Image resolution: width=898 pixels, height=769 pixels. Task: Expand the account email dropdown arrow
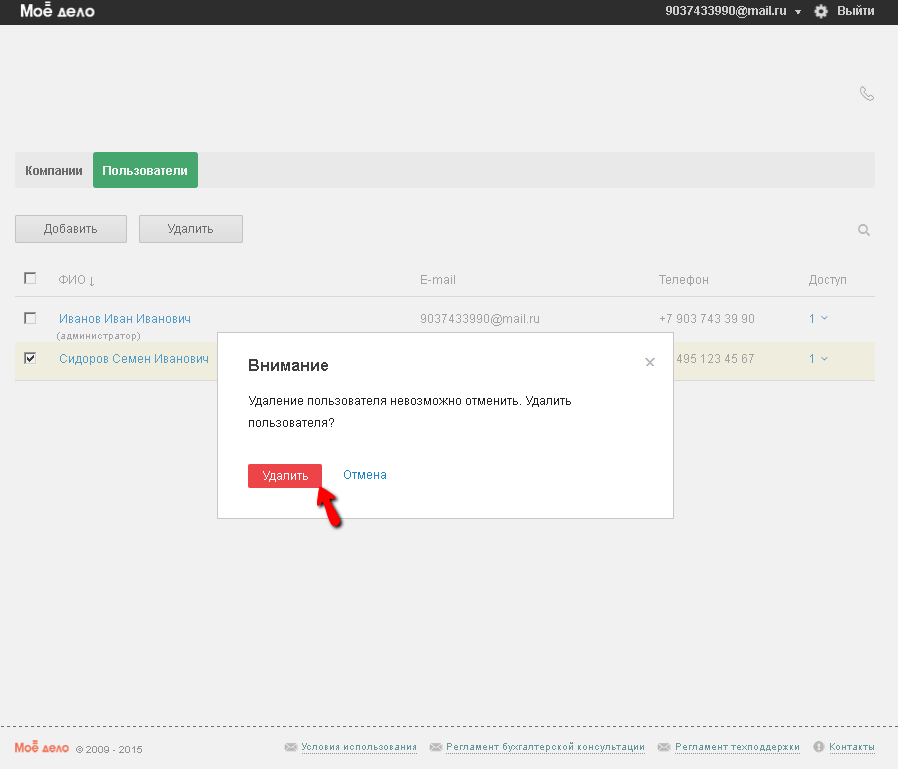(798, 12)
